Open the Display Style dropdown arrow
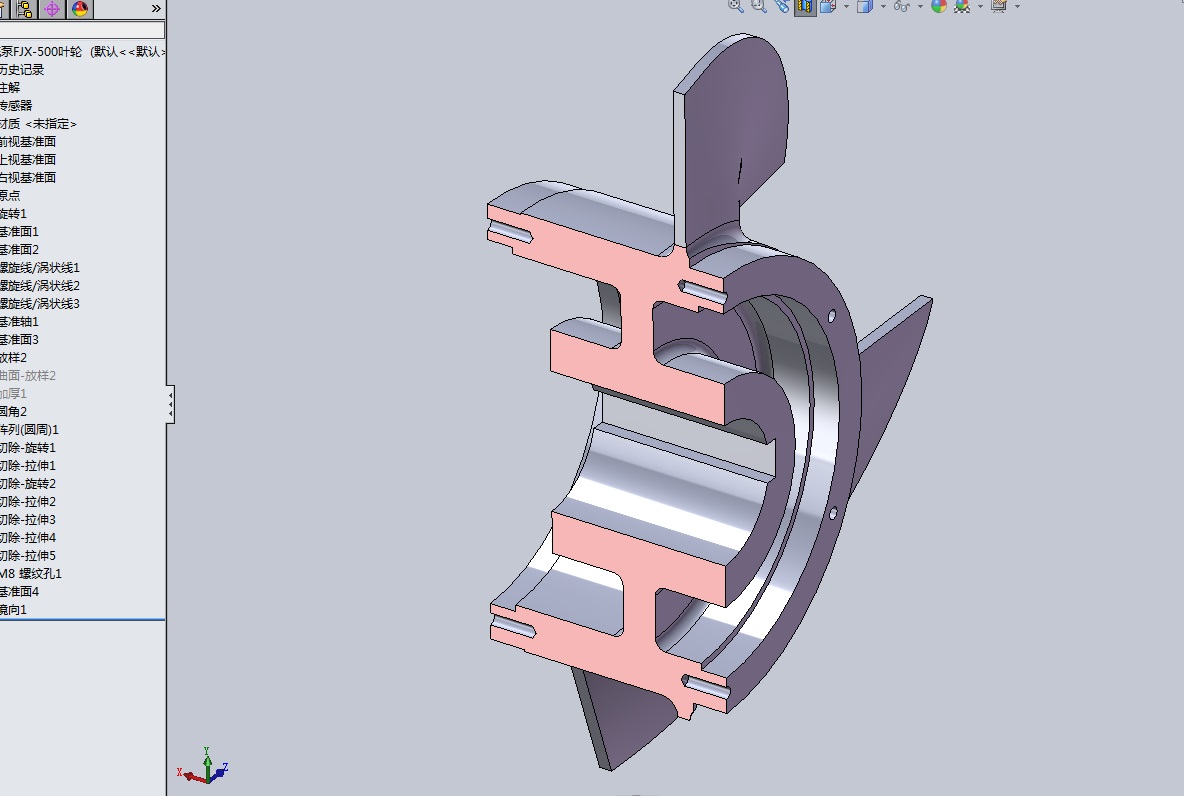 pos(883,7)
